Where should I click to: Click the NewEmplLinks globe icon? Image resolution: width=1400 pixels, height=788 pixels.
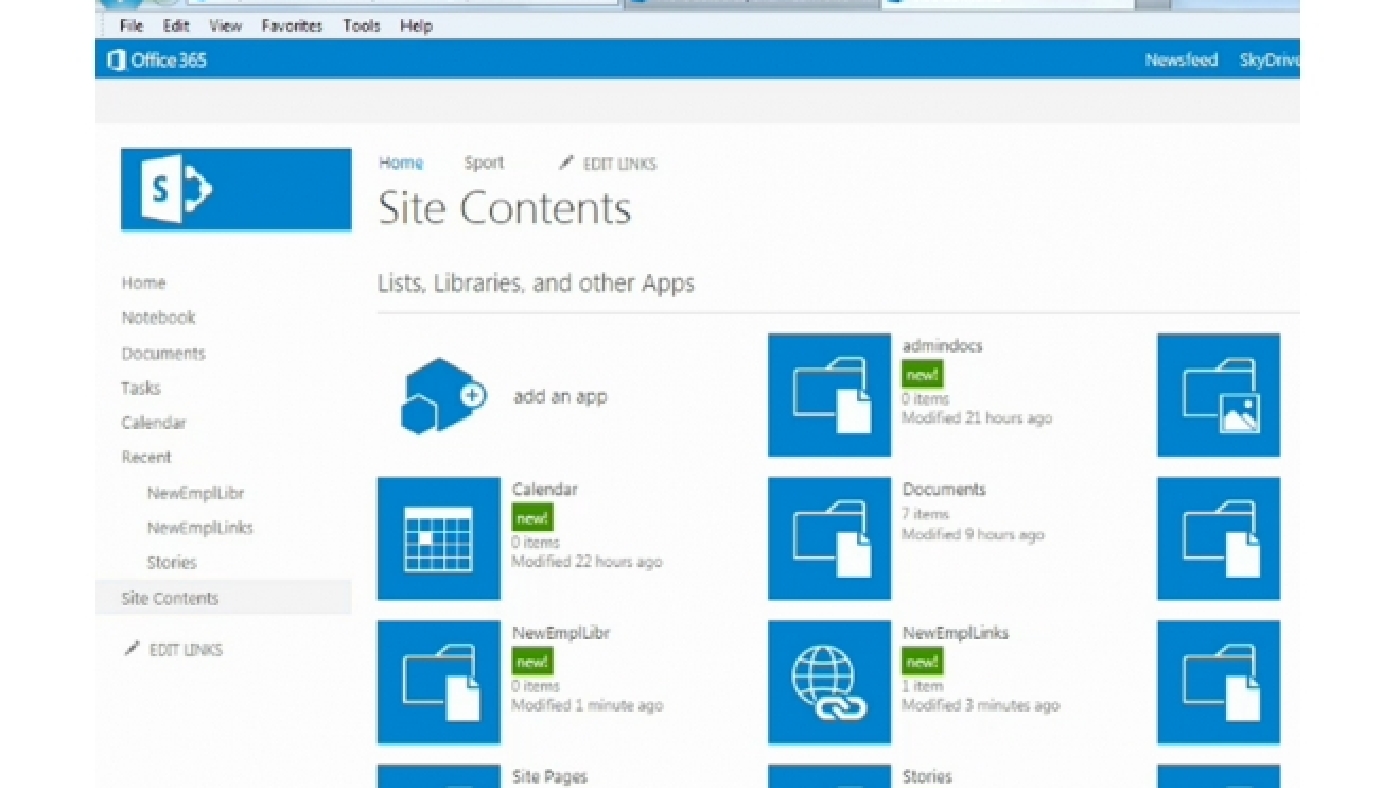point(828,681)
